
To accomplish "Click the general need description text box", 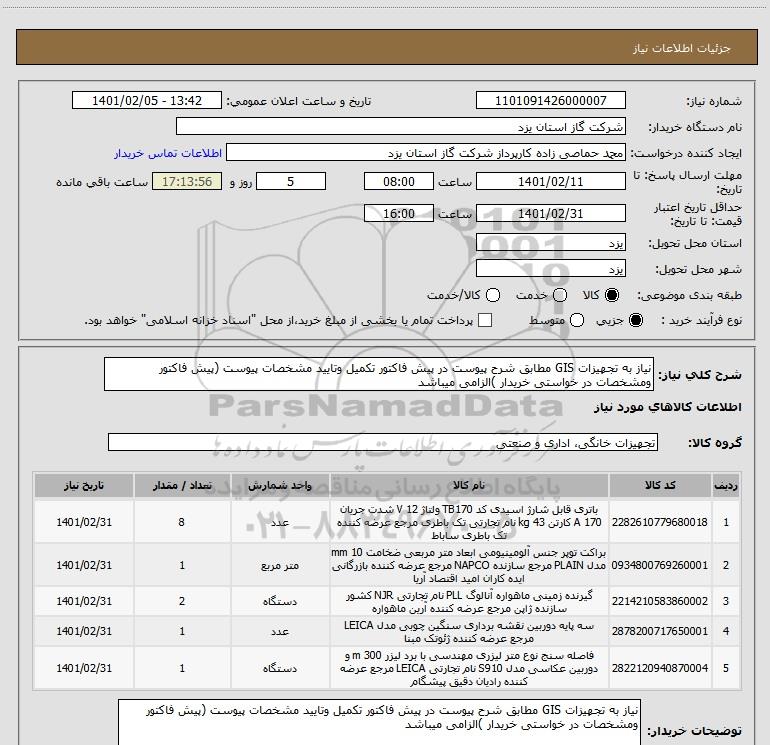I will (379, 375).
